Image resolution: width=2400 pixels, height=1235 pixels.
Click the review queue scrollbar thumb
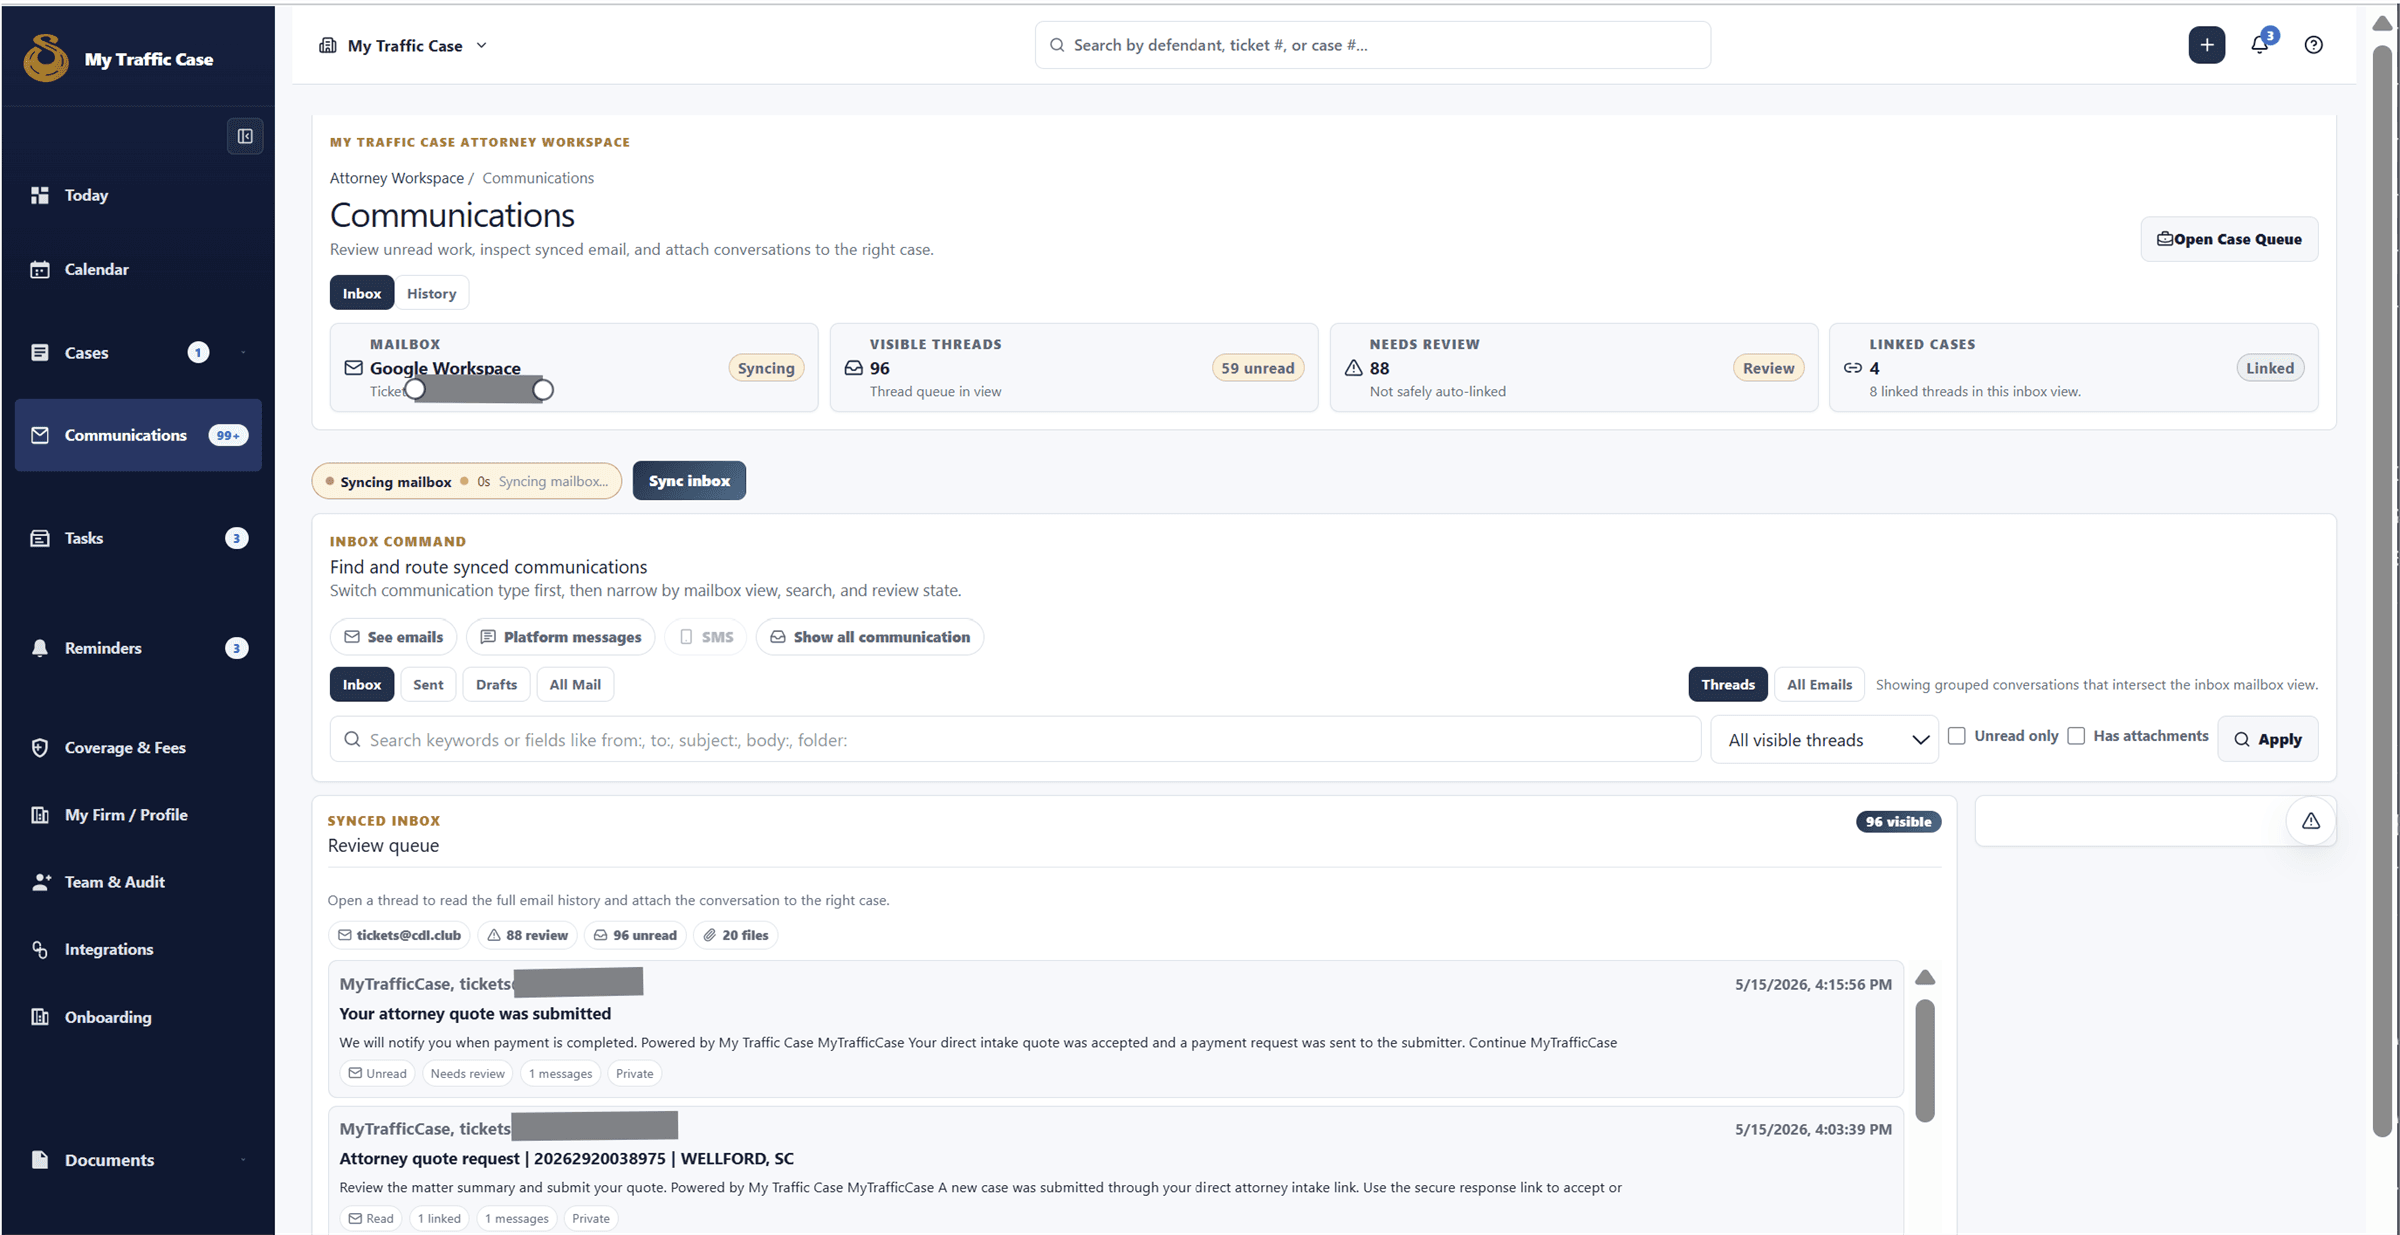click(1924, 1061)
